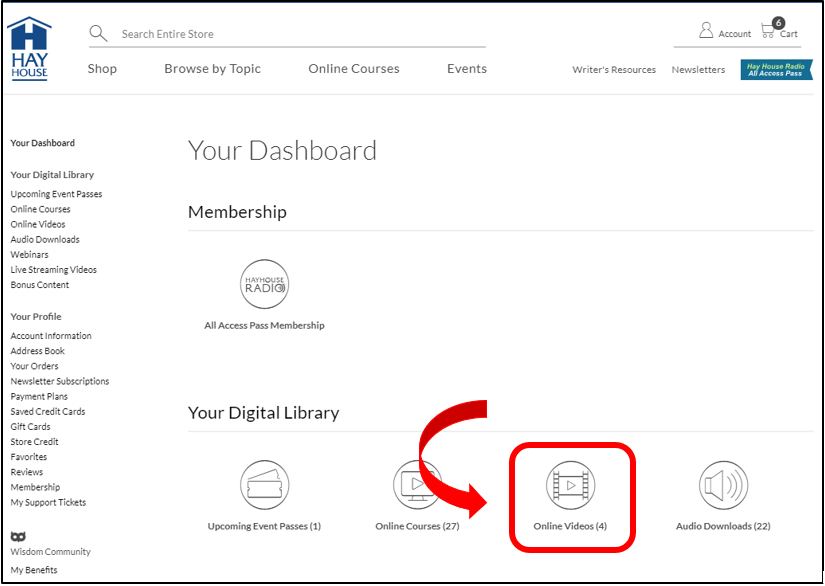Open the Online Courses monitor icon
The height and width of the screenshot is (586, 825).
(x=416, y=485)
